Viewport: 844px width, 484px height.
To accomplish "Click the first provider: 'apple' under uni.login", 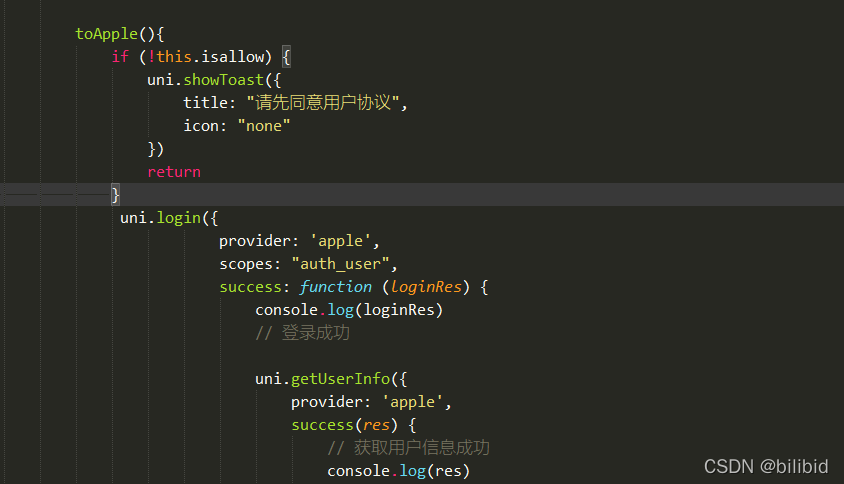I will pos(299,241).
